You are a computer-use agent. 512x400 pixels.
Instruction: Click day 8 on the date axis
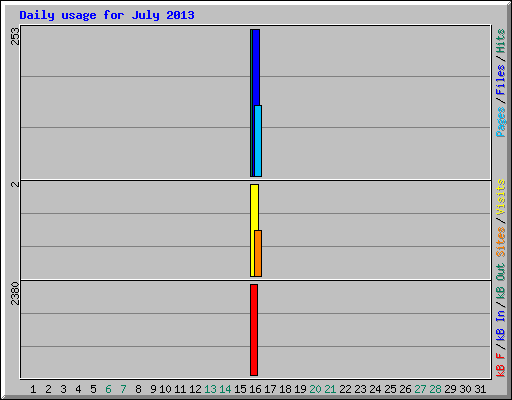(x=138, y=389)
